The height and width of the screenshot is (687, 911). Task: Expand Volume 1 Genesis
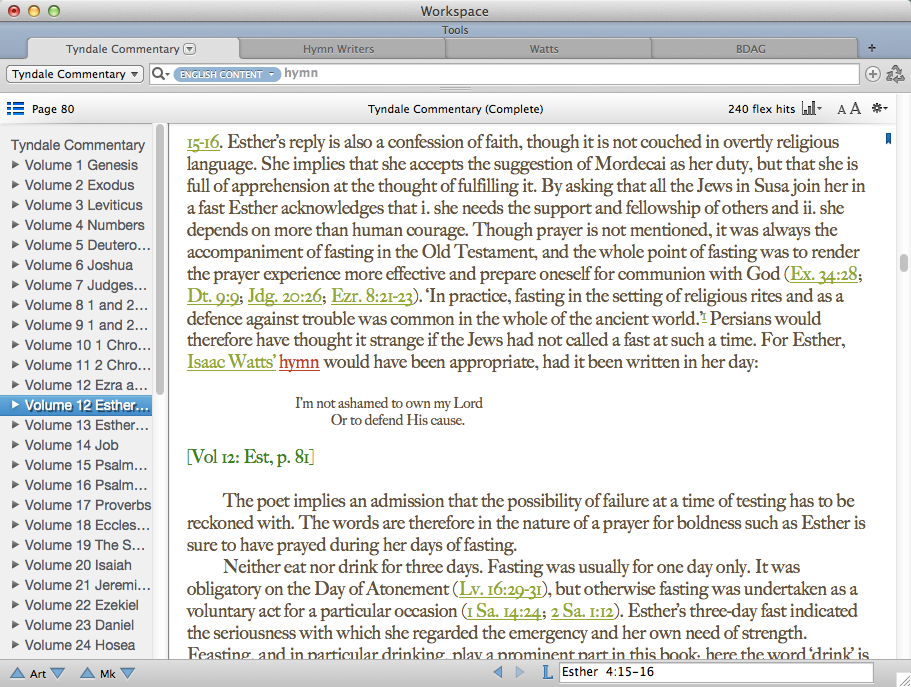16,164
